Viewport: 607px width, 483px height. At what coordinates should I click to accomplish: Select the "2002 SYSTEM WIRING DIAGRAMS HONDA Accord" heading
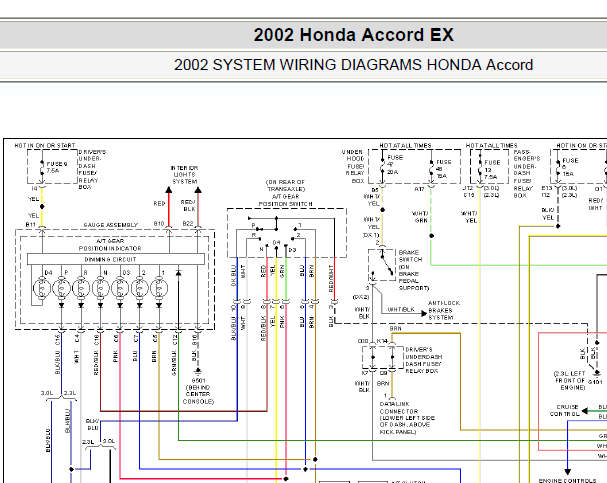(353, 65)
